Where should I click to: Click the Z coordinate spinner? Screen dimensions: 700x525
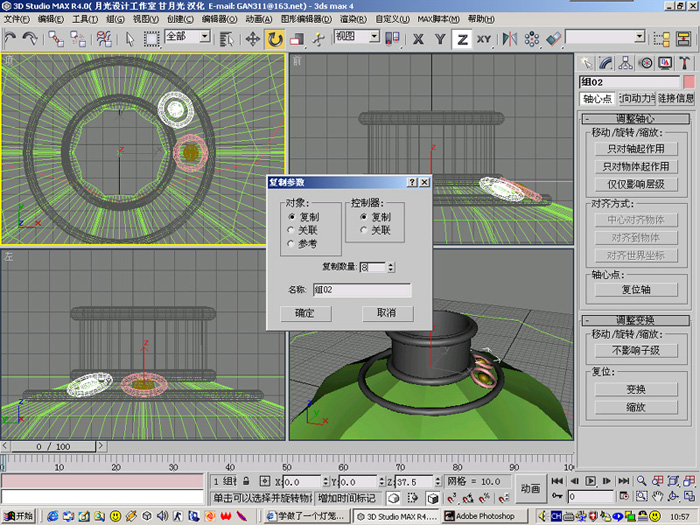pyautogui.click(x=438, y=482)
